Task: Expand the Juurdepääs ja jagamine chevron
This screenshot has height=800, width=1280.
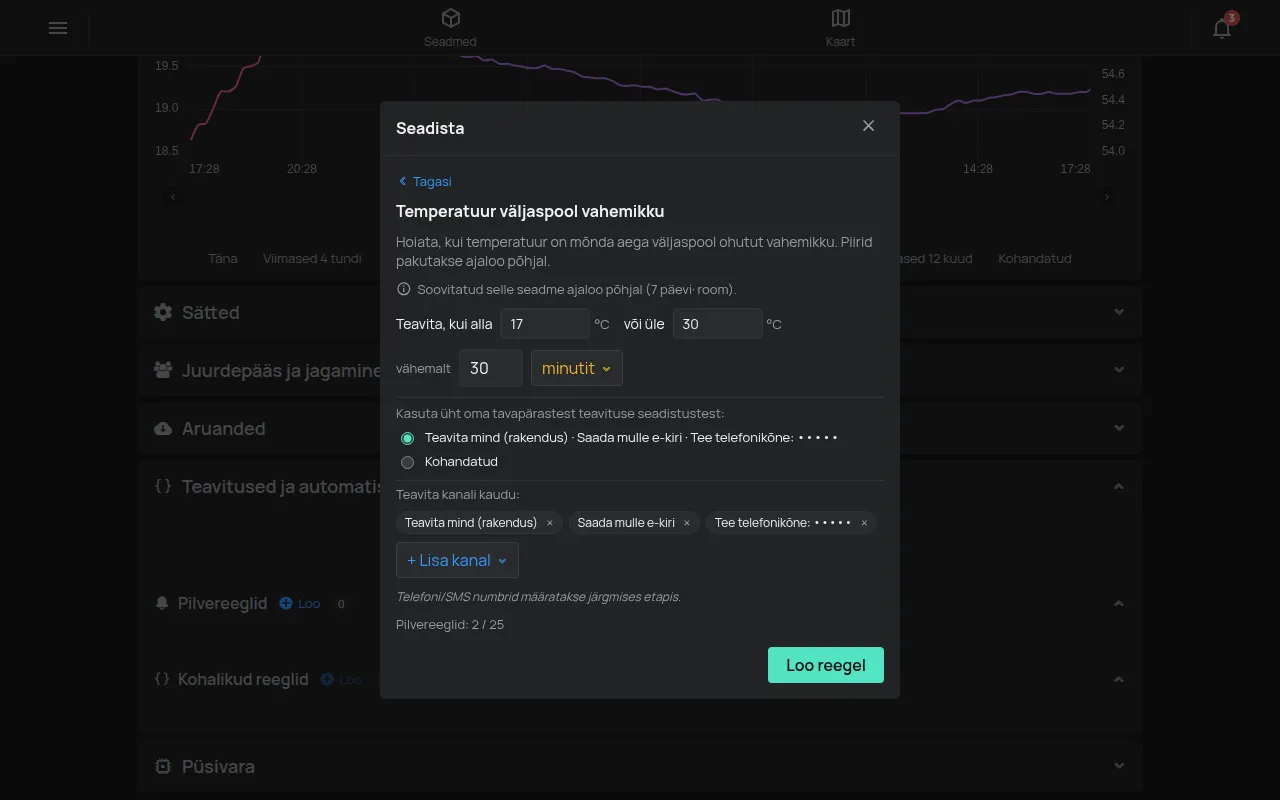Action: tap(1119, 370)
